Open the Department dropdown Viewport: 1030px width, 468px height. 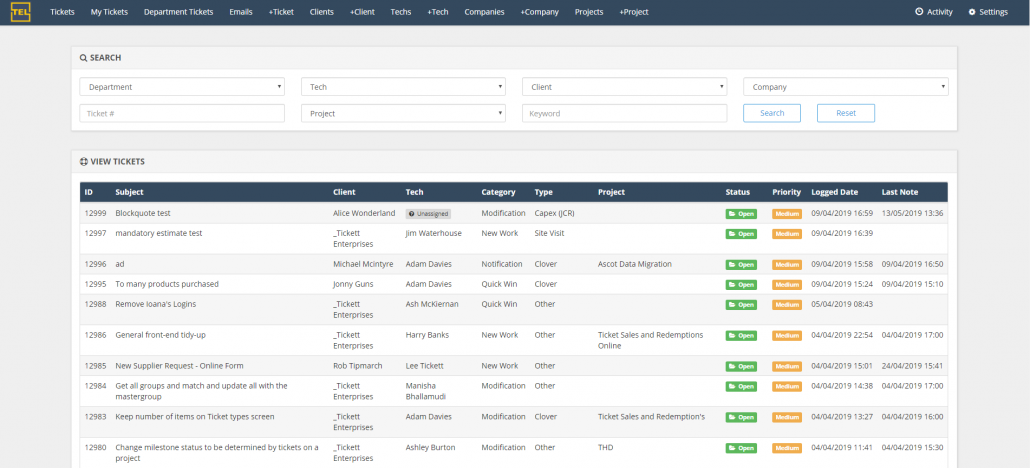(x=182, y=87)
